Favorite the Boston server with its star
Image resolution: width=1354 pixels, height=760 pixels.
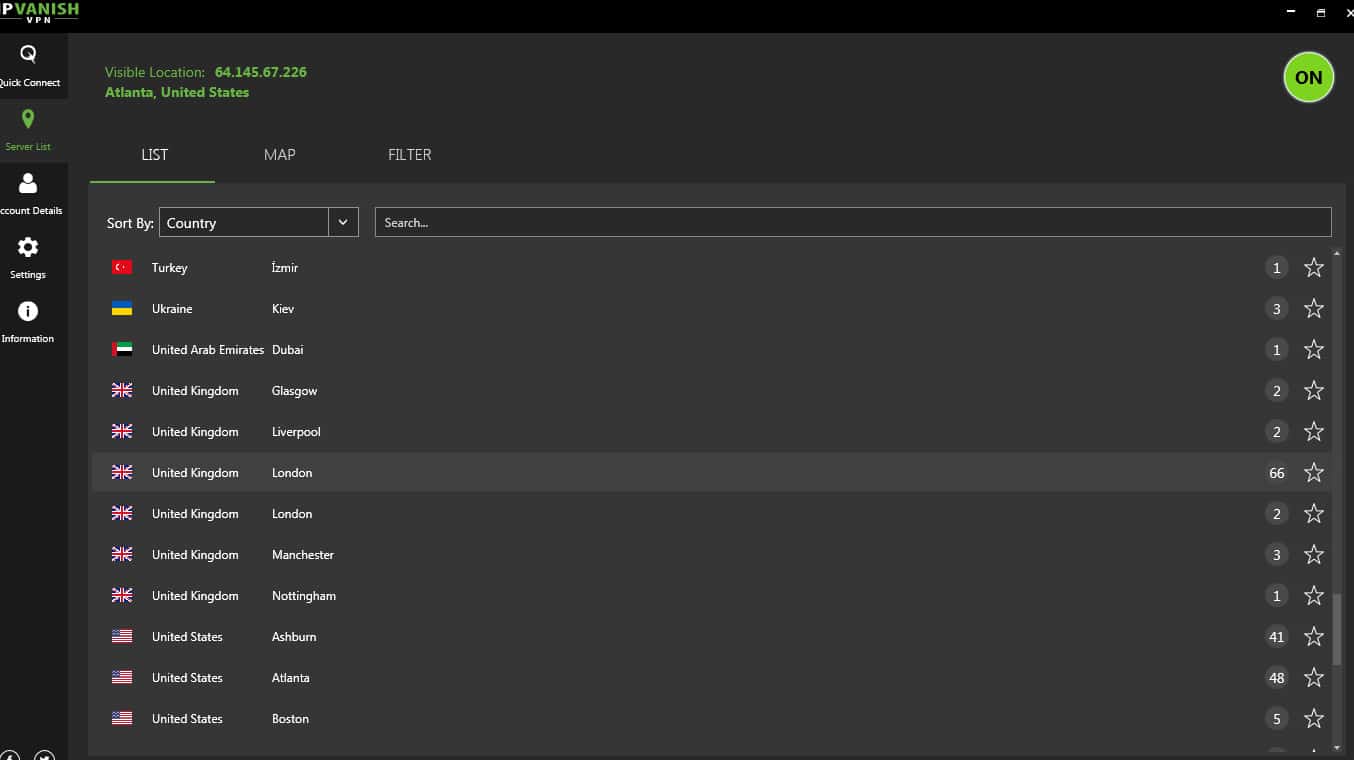[x=1314, y=718]
